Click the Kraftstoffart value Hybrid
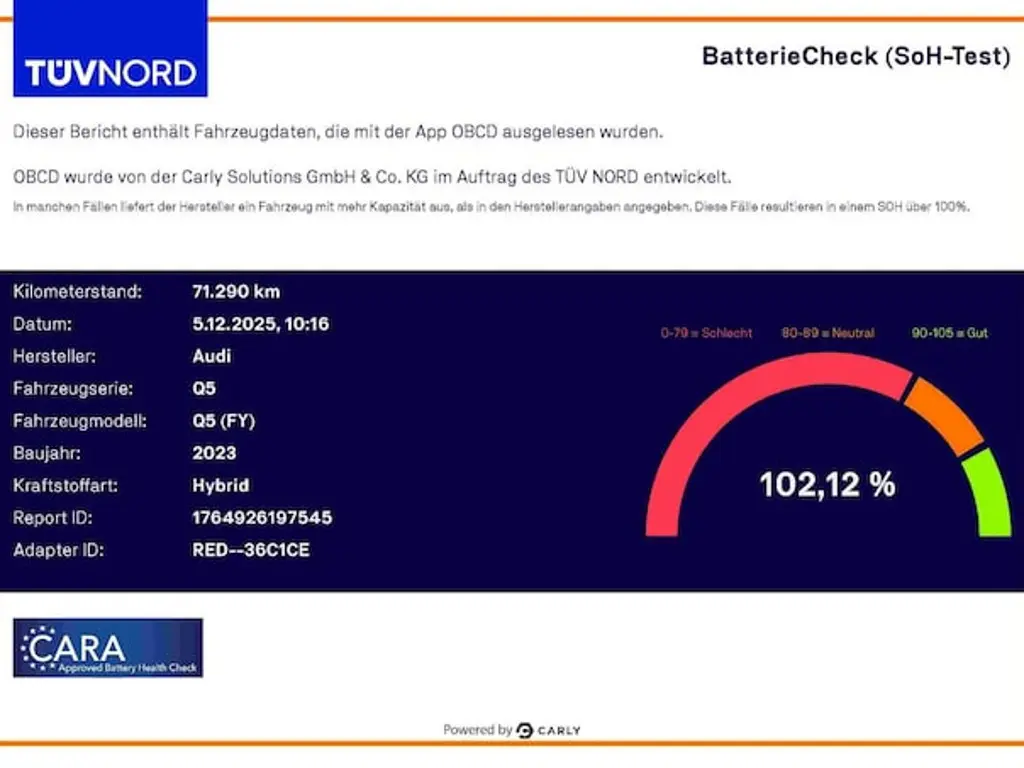 [221, 486]
